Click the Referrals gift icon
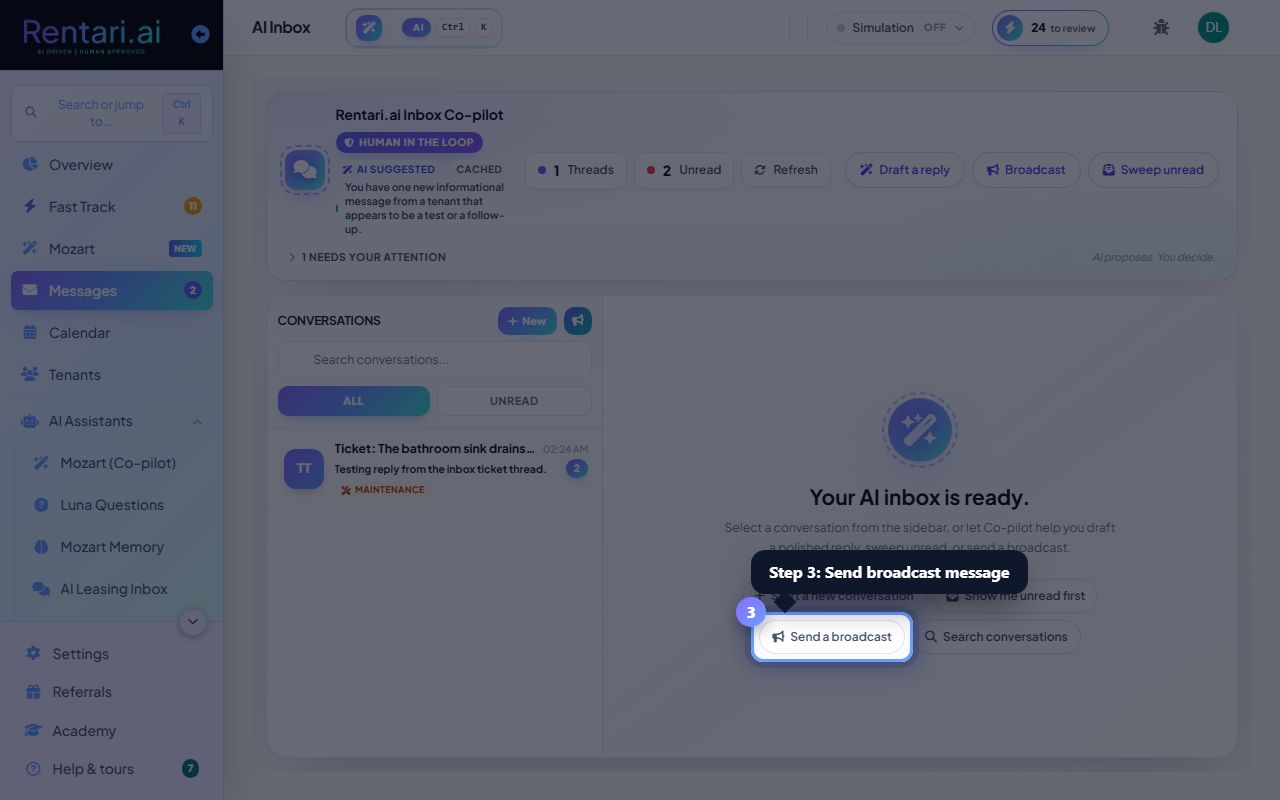This screenshot has height=800, width=1280. tap(33, 692)
